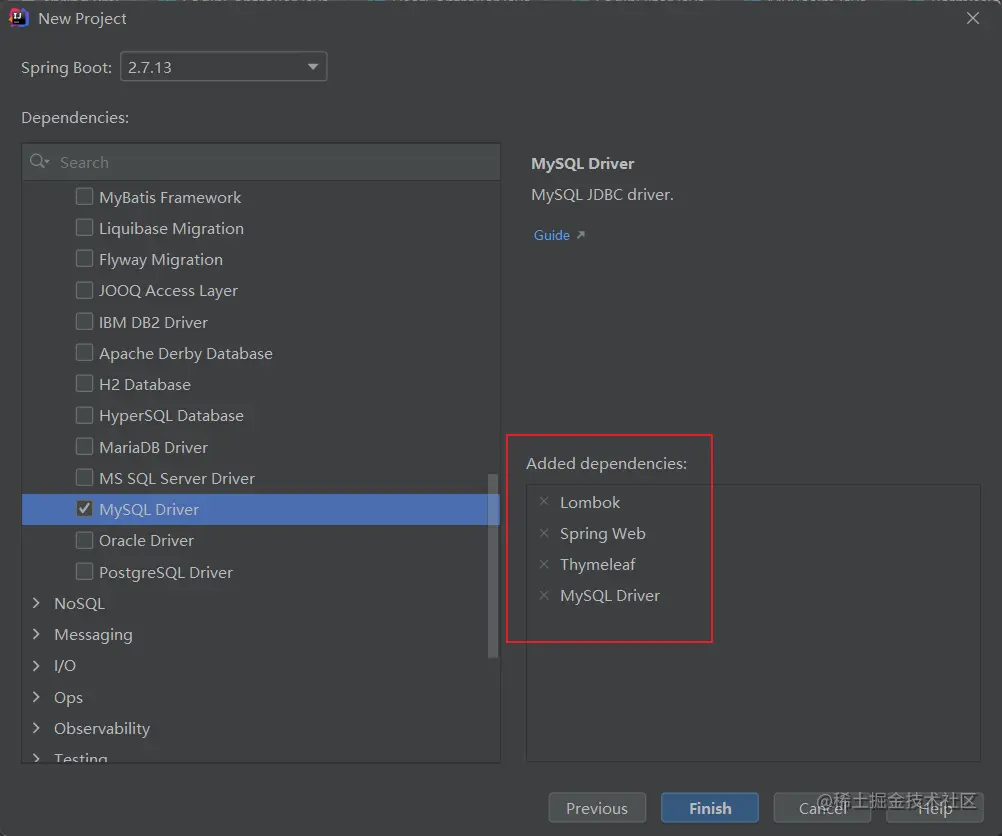Click the NoSQL category label
1002x836 pixels.
(x=79, y=603)
